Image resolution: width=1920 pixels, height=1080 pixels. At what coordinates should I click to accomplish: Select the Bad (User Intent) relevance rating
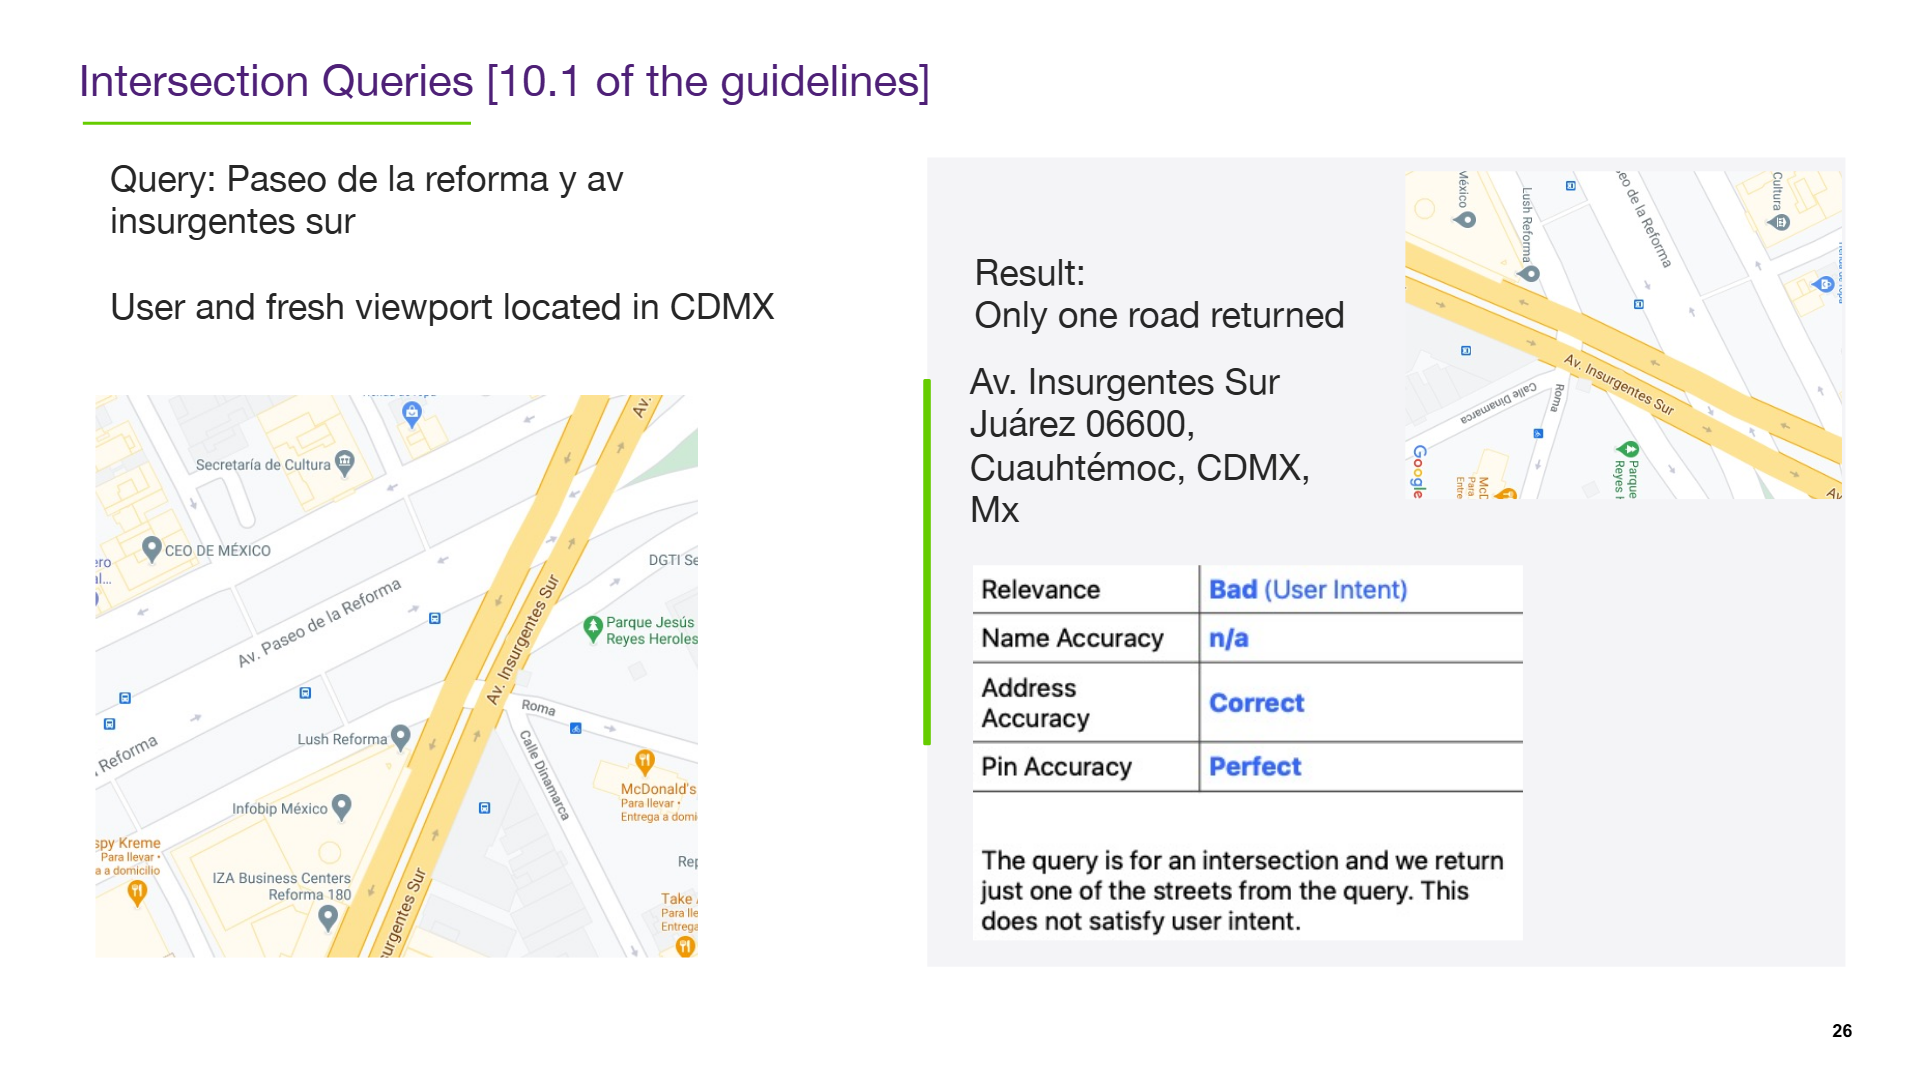coord(1308,590)
